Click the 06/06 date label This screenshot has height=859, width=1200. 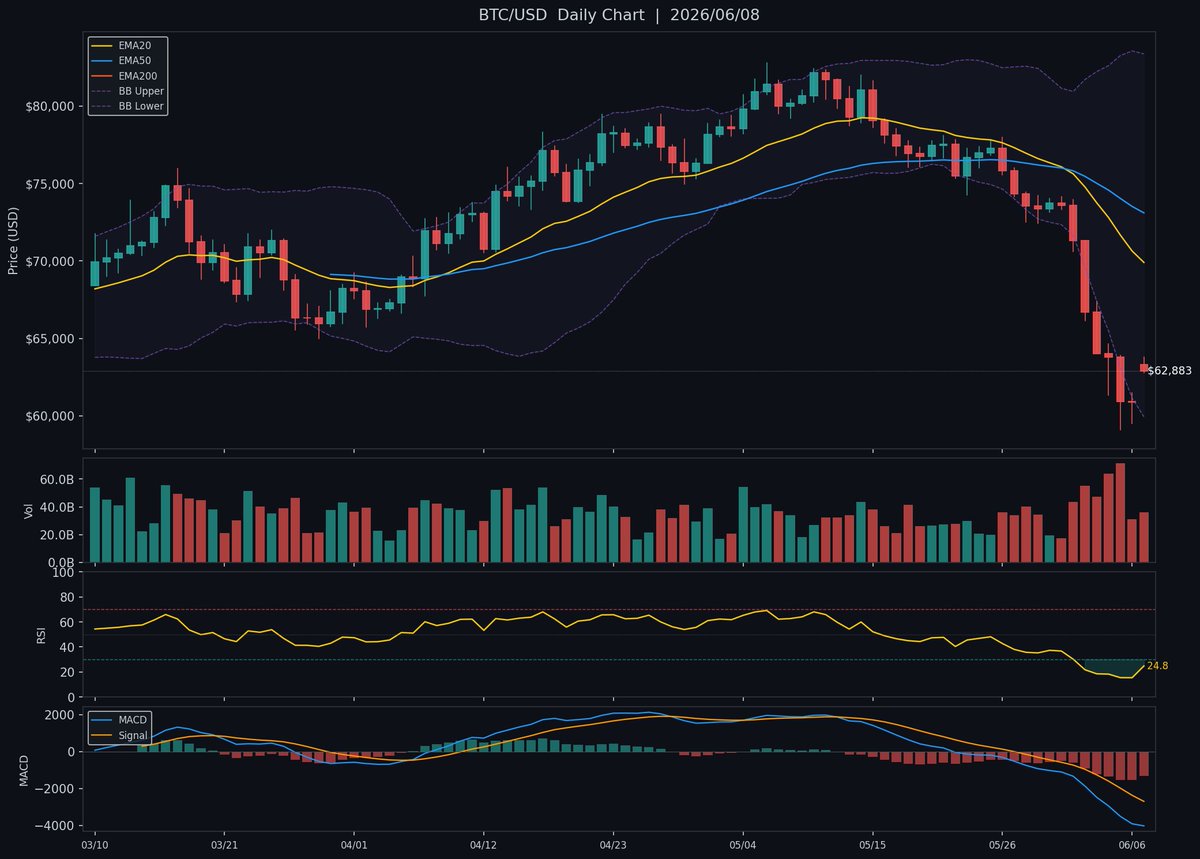pyautogui.click(x=1132, y=846)
